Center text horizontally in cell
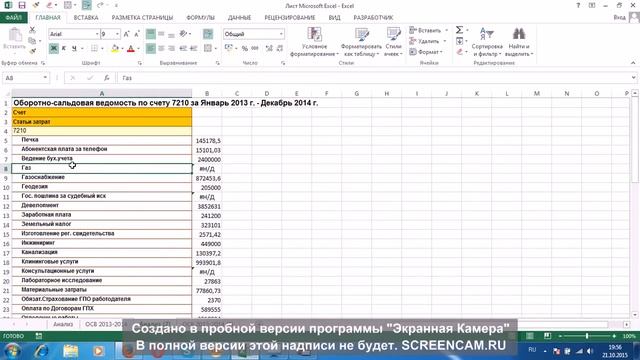The image size is (640, 360). click(161, 49)
